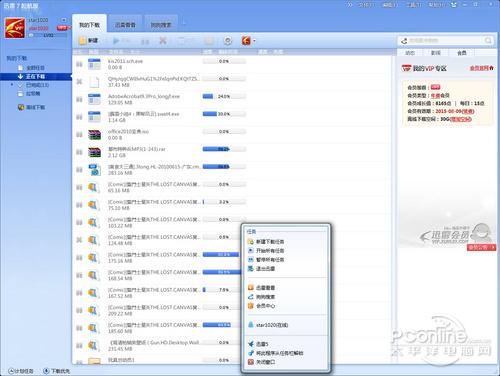Click the orange Thunder bird toolbar icon

coord(246,41)
